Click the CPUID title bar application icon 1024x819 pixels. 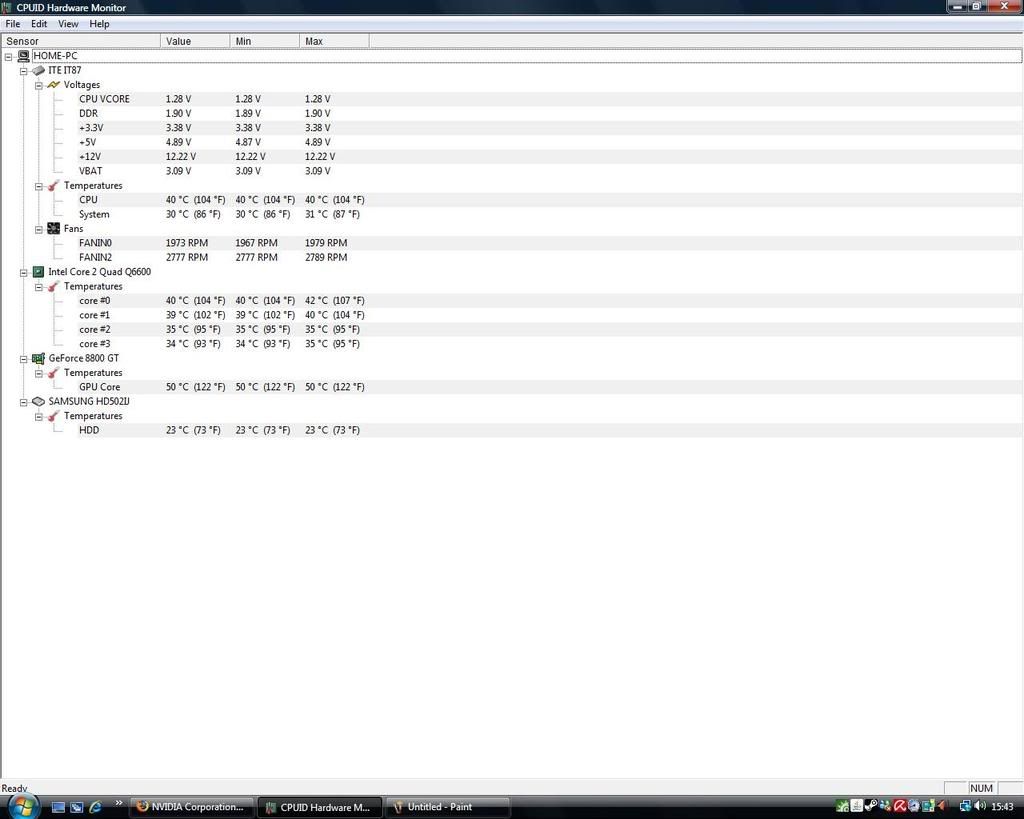pos(7,8)
